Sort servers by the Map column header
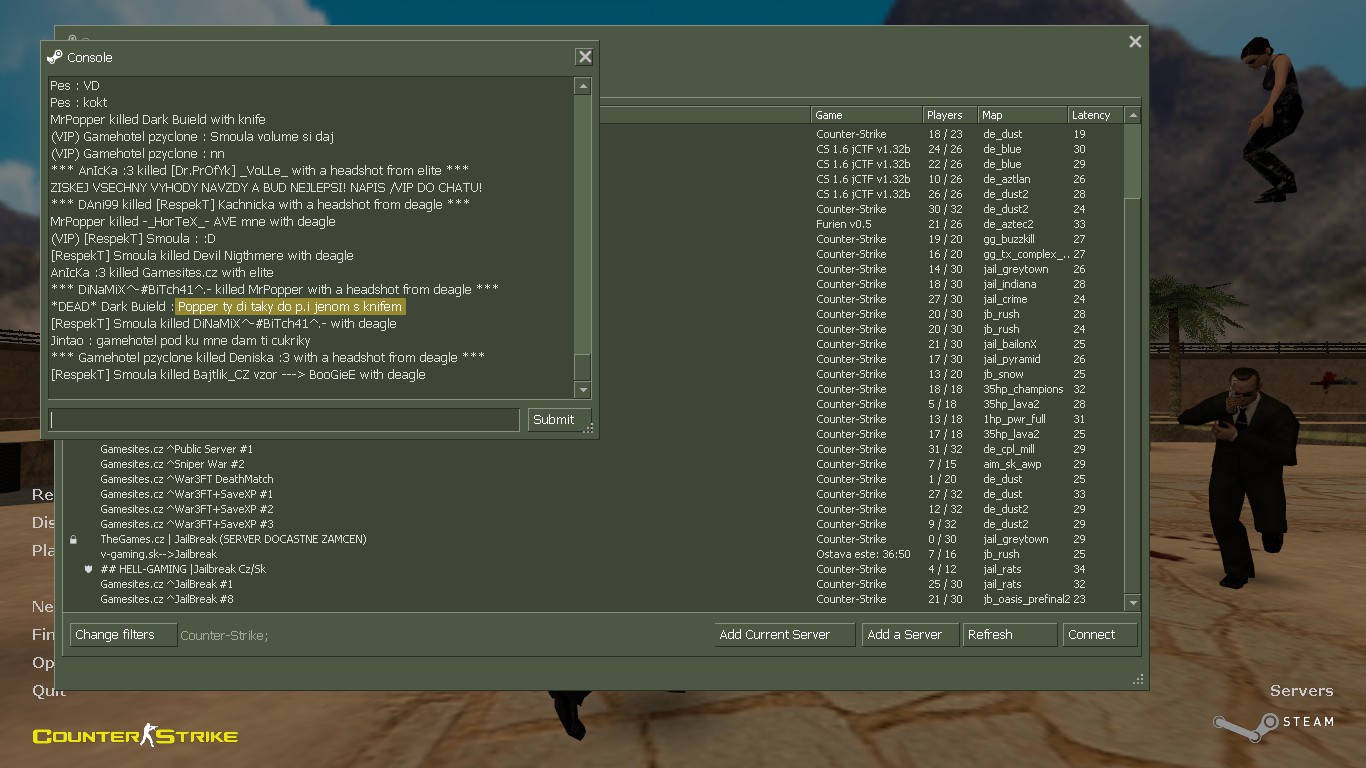This screenshot has width=1366, height=768. click(x=1022, y=115)
